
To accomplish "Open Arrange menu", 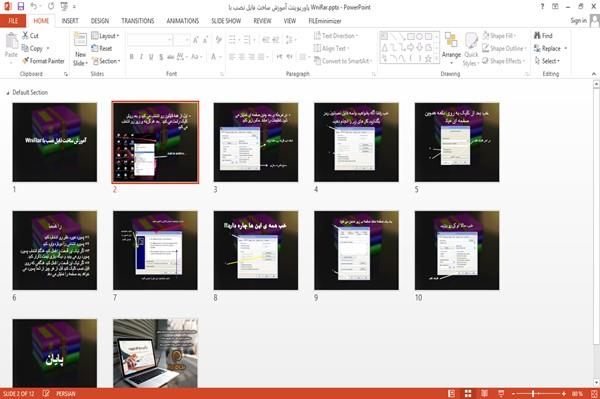I will pyautogui.click(x=451, y=49).
